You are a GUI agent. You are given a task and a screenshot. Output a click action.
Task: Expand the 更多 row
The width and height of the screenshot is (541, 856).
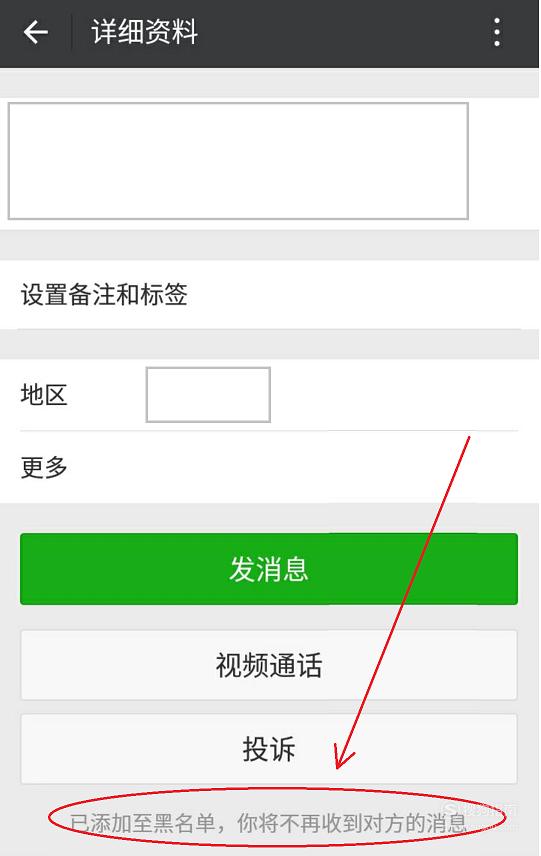[270, 467]
